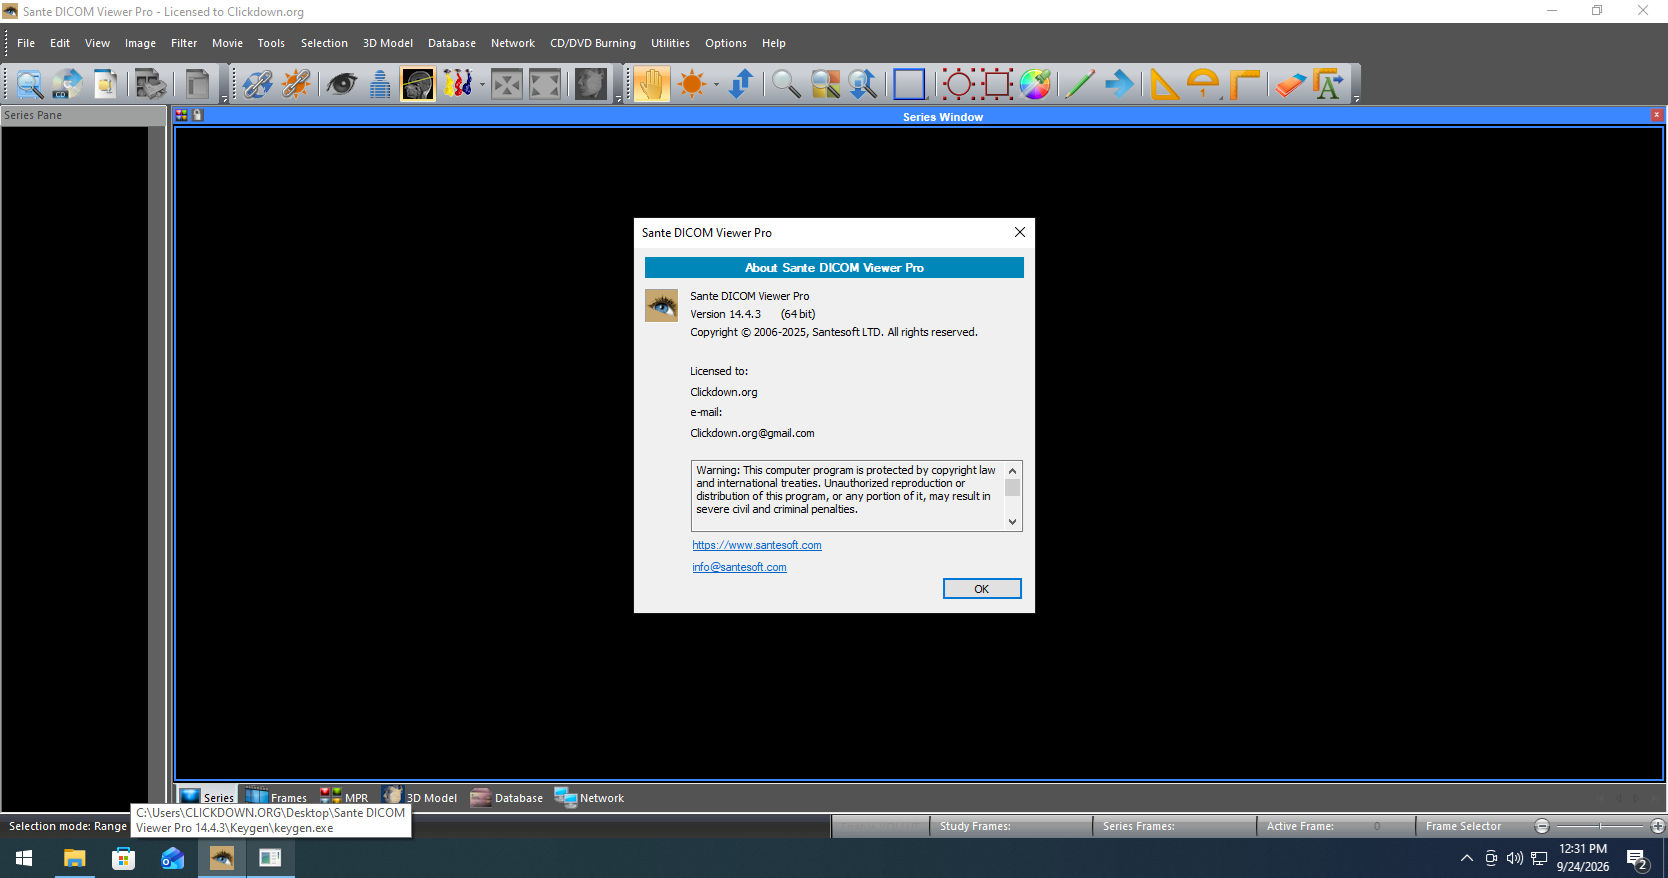Image resolution: width=1668 pixels, height=878 pixels.
Task: Open the File menu
Action: (x=26, y=43)
